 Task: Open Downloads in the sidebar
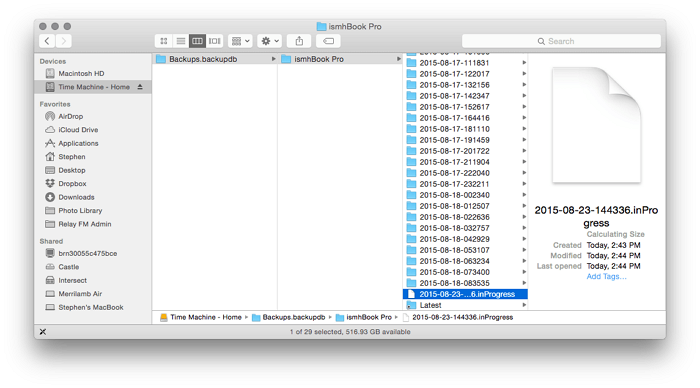click(93, 197)
